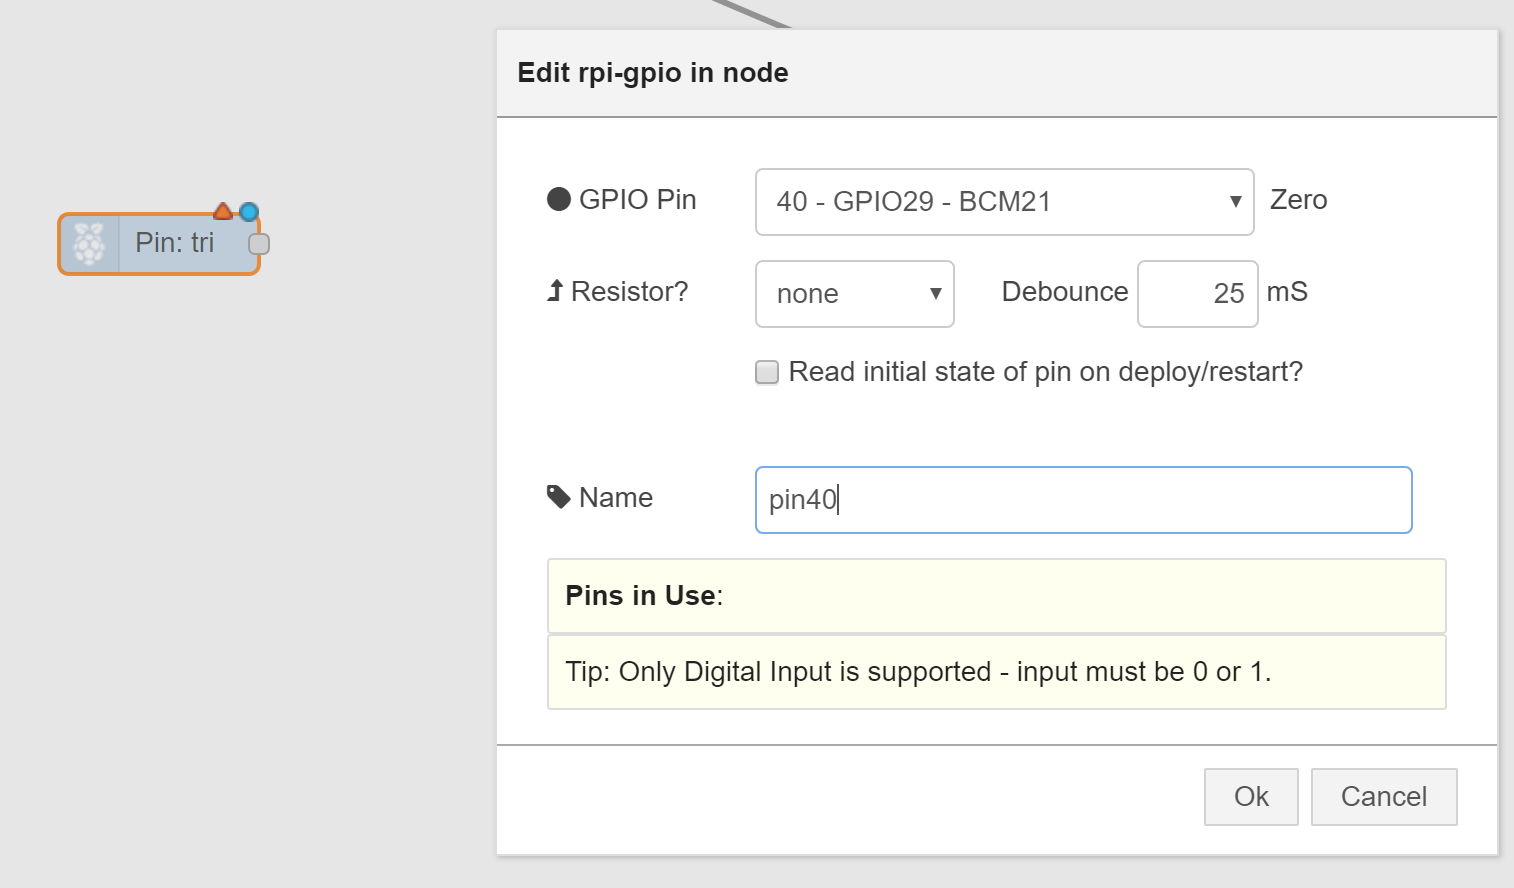Click the "Zero" text beside the GPIO dropdown

tap(1298, 200)
